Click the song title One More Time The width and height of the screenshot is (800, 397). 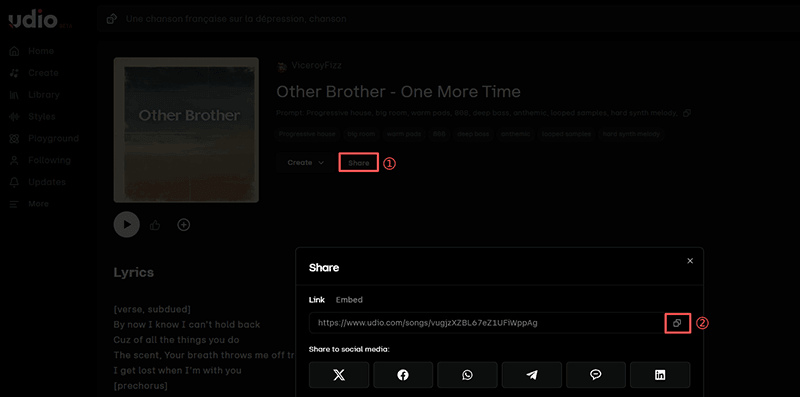click(x=398, y=92)
